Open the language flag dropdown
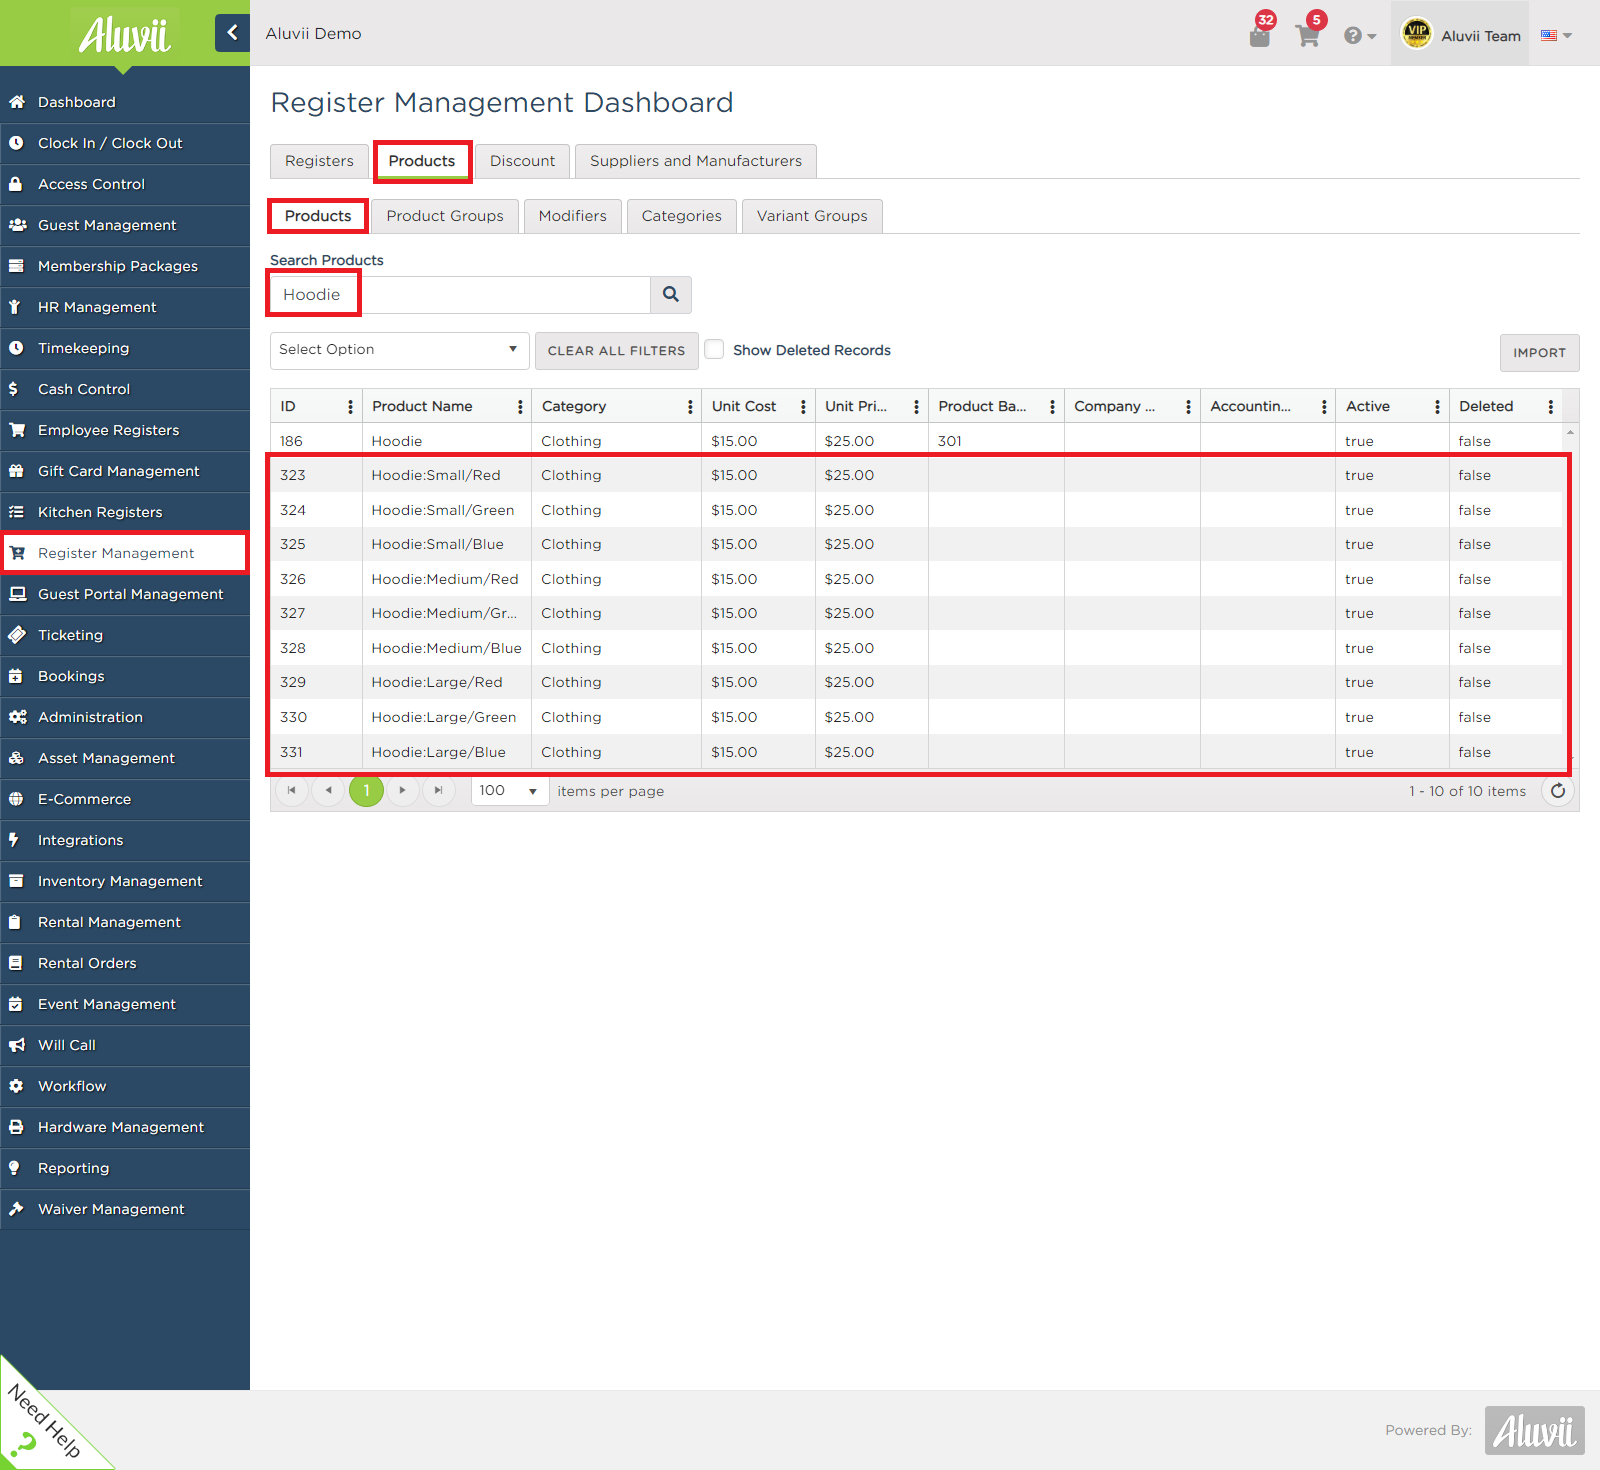 point(1556,35)
